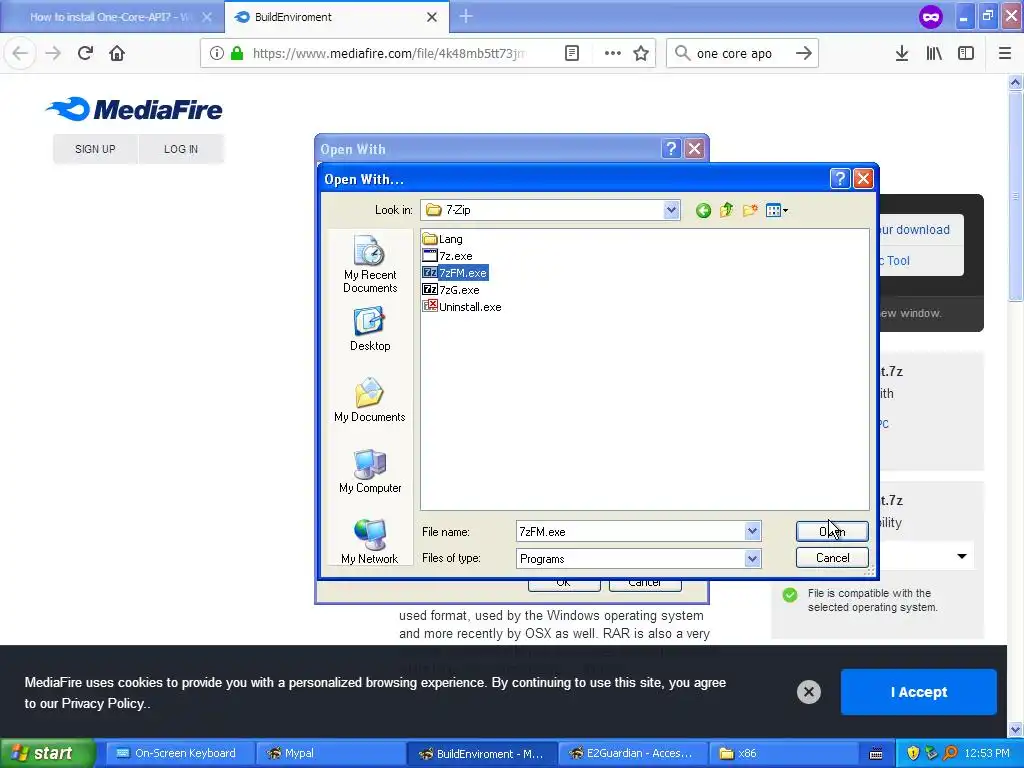Click the address bar URL
Screen dimensions: 1024x768
(x=389, y=54)
